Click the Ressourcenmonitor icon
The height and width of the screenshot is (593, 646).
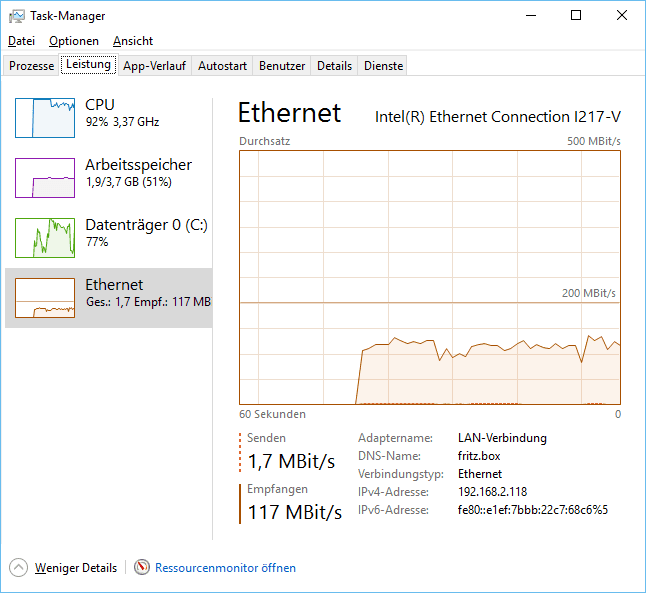click(142, 568)
